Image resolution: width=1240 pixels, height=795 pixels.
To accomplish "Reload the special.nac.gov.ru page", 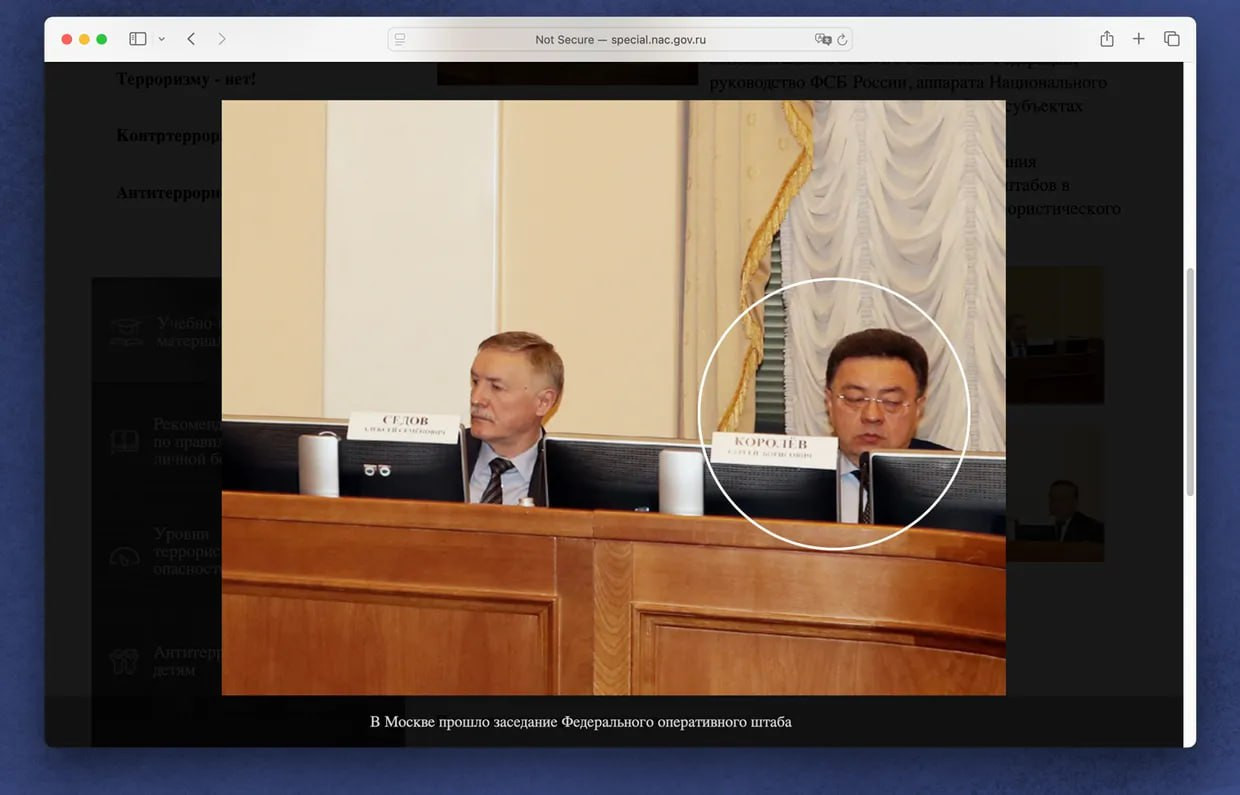I will point(842,39).
